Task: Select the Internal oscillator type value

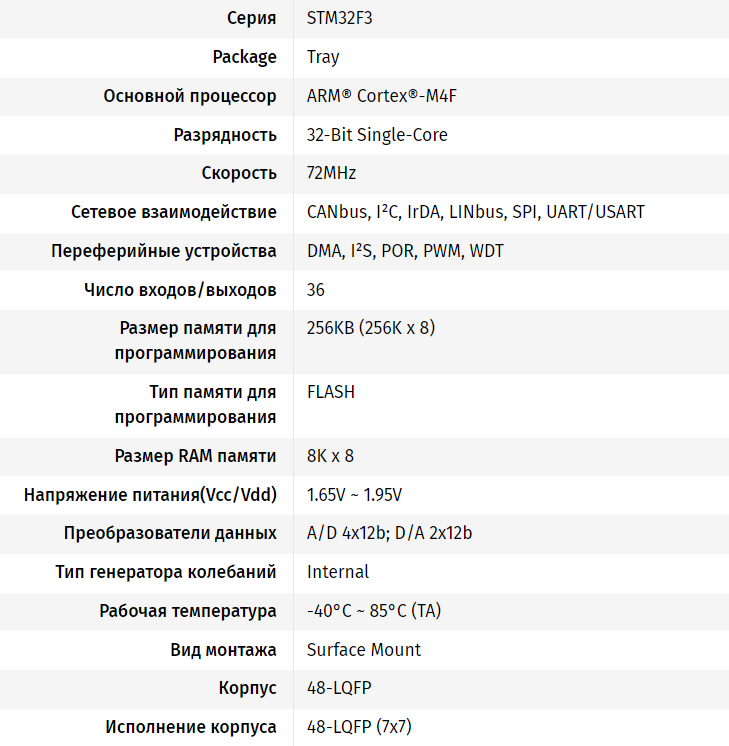Action: (338, 572)
